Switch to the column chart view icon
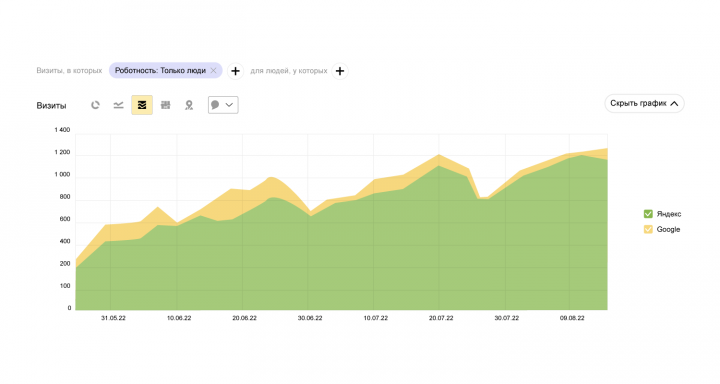The image size is (720, 384). pyautogui.click(x=165, y=105)
